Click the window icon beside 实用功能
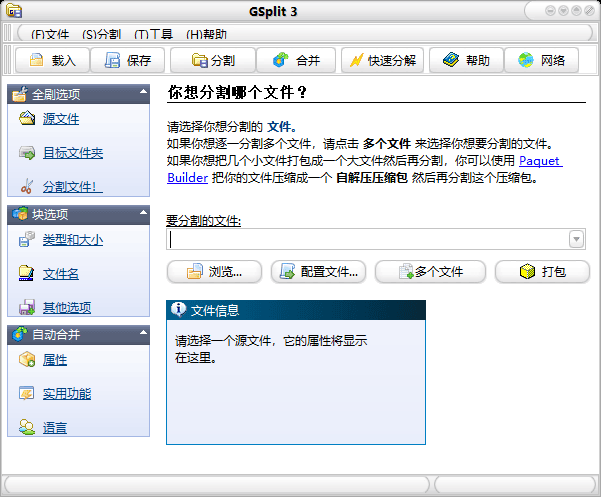The width and height of the screenshot is (601, 497). point(26,393)
